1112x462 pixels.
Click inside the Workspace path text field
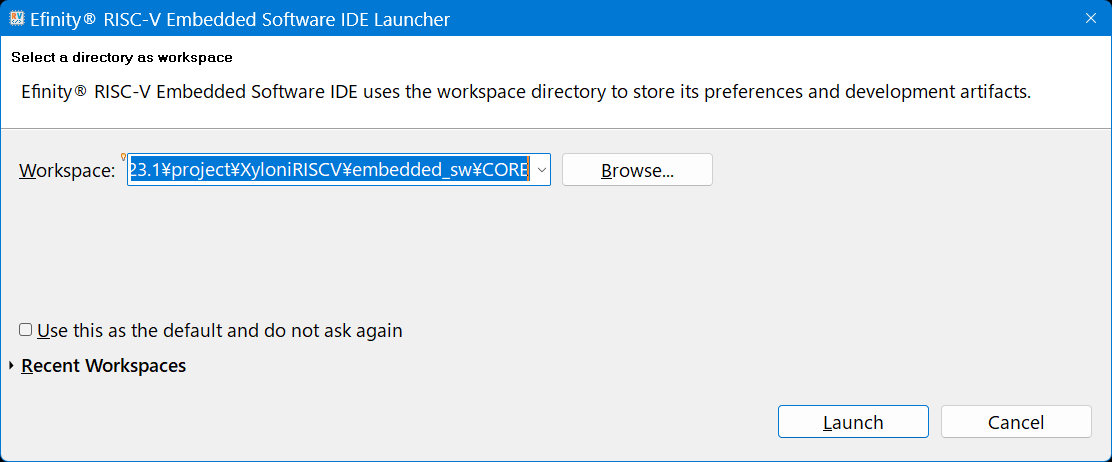pos(328,170)
